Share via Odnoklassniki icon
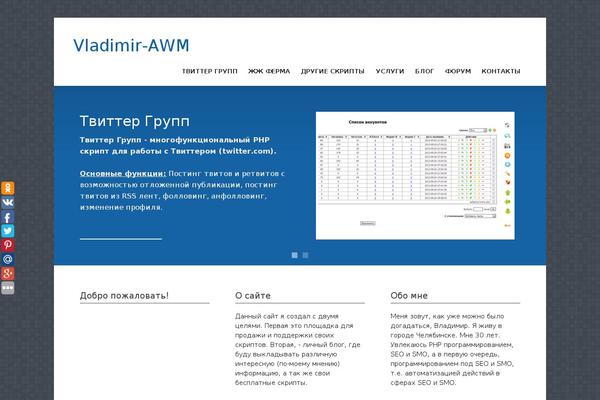This screenshot has width=600, height=400. [x=8, y=188]
